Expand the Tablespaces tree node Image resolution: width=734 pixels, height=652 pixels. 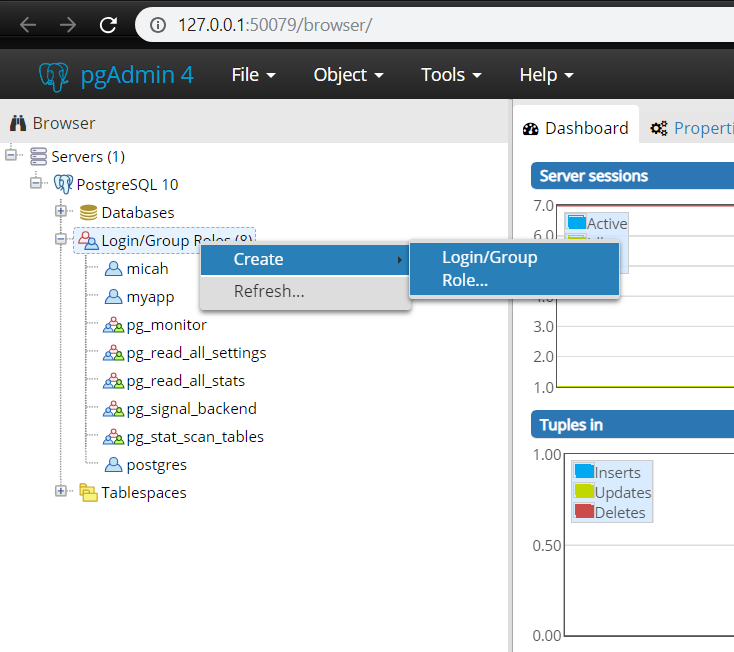(x=60, y=491)
